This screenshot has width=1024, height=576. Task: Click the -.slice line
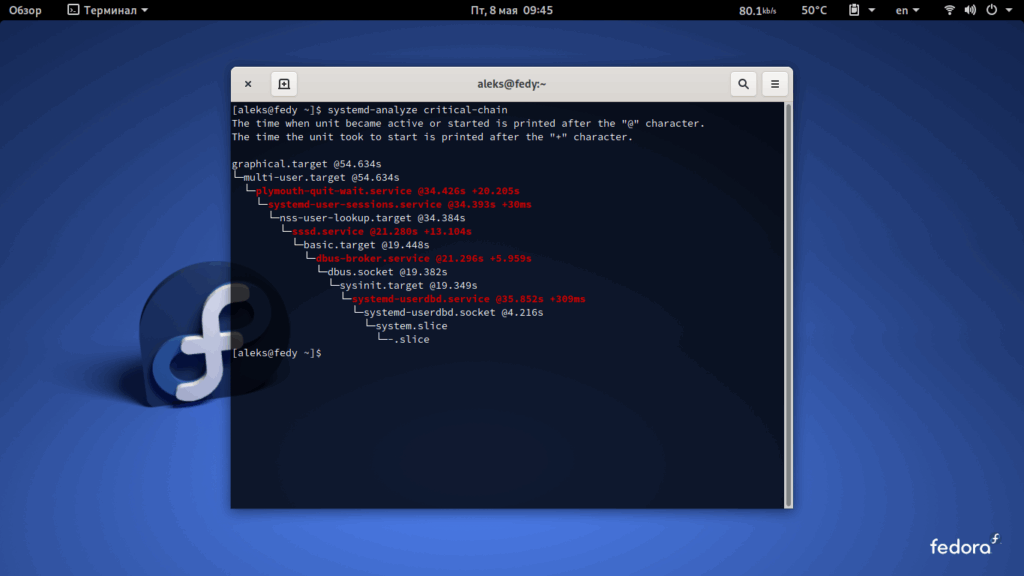tap(408, 340)
